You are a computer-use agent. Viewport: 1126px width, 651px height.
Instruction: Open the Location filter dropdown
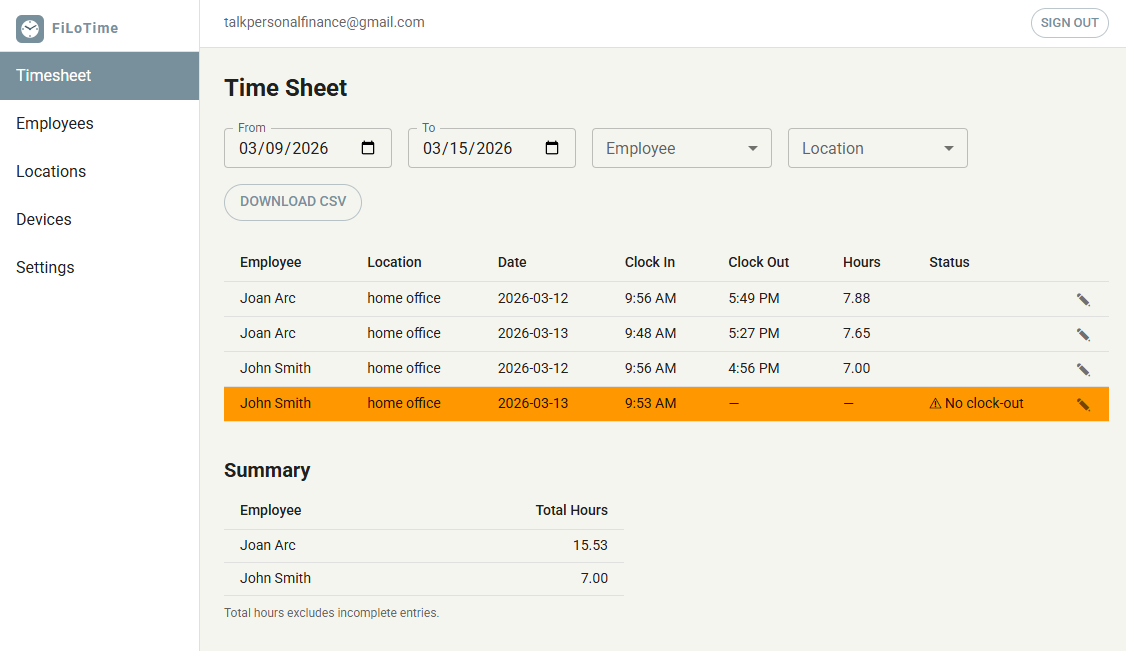[877, 147]
